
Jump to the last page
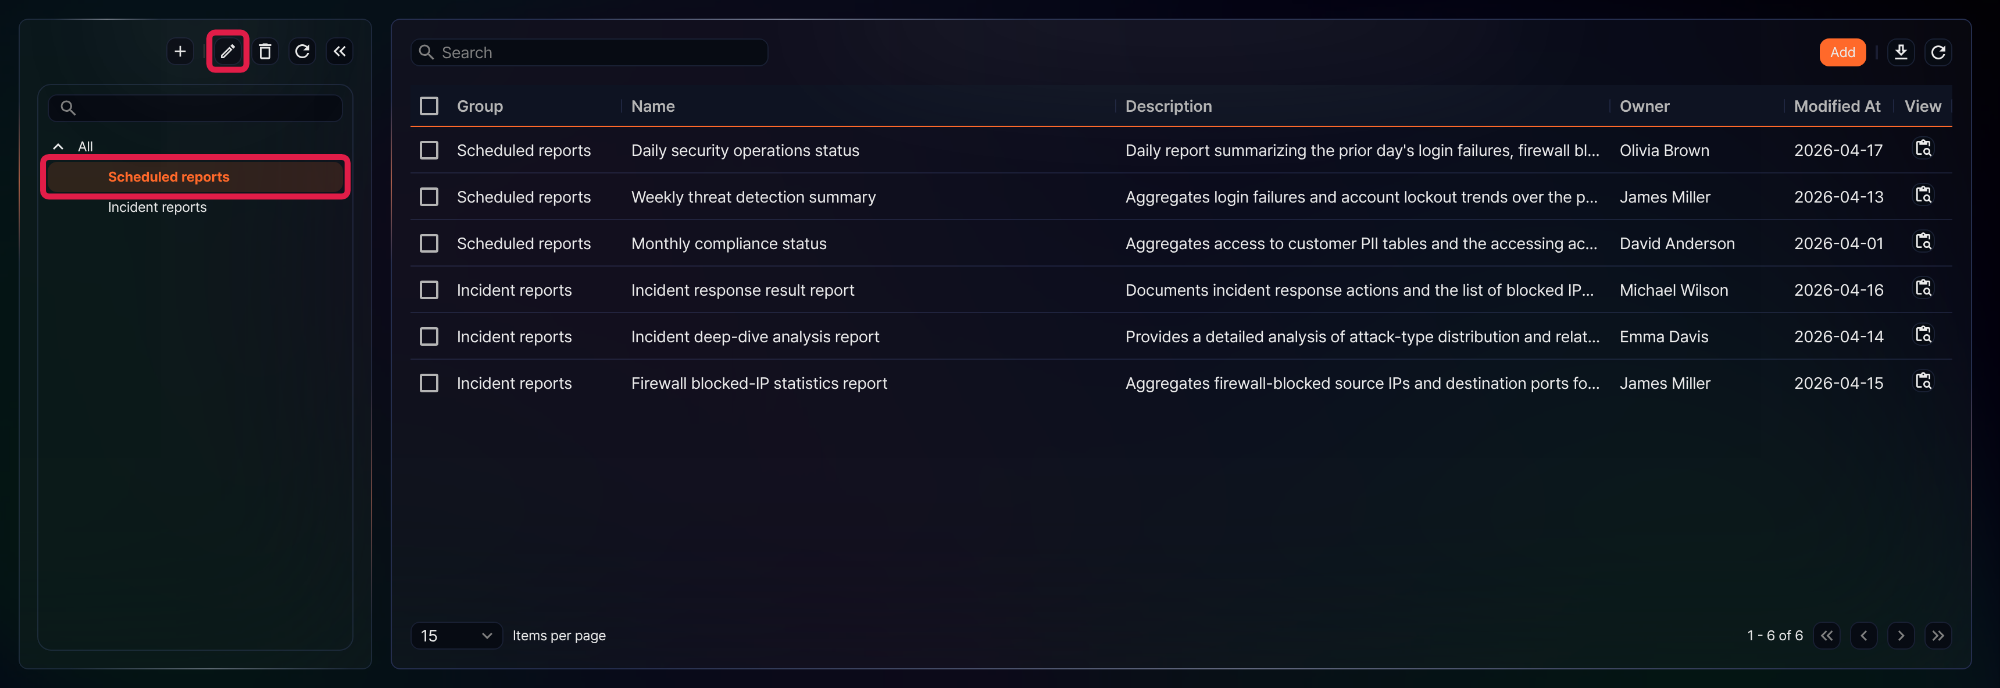click(x=1938, y=636)
